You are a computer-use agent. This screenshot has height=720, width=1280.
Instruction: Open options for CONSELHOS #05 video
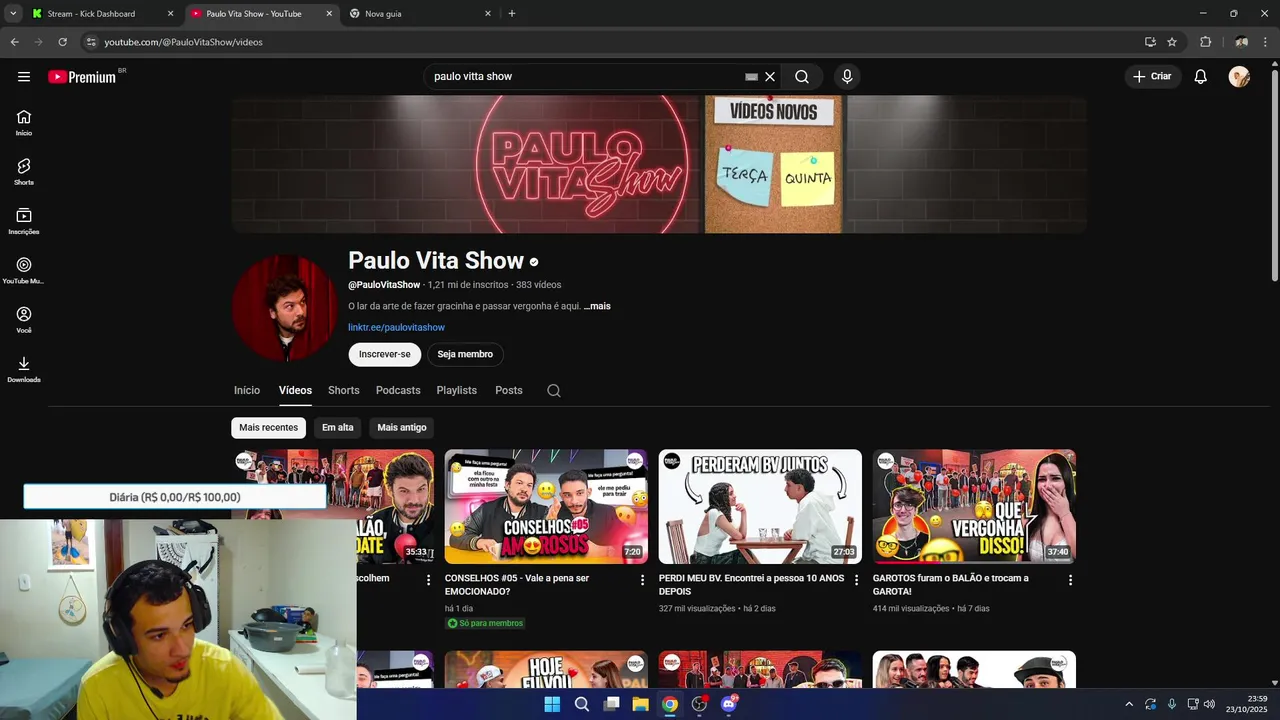pos(642,580)
